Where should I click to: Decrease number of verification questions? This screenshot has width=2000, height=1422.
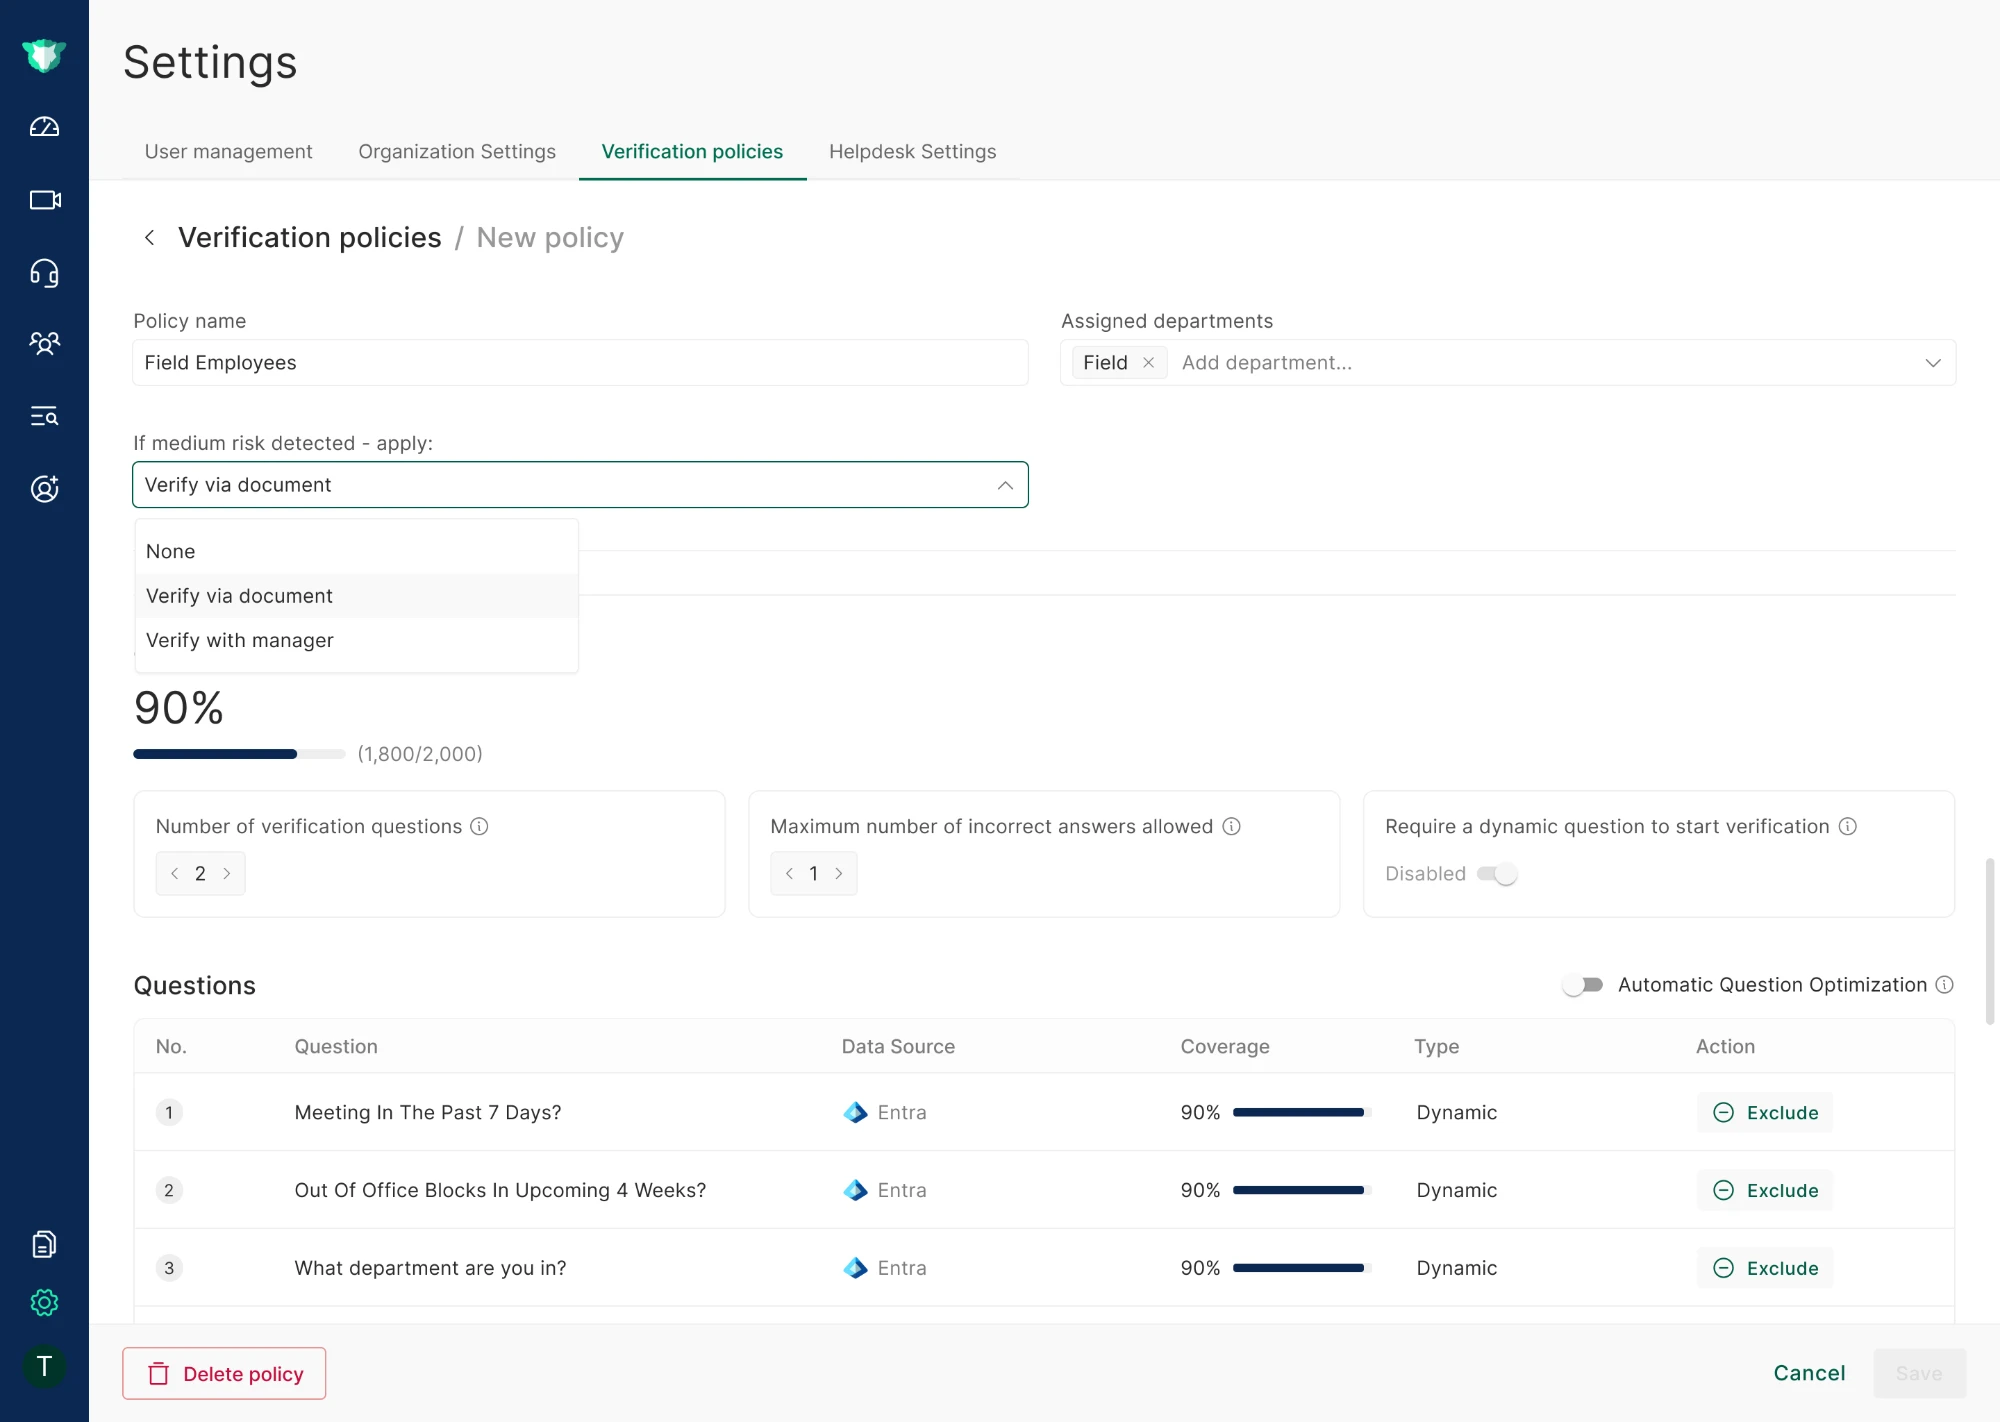tap(175, 874)
